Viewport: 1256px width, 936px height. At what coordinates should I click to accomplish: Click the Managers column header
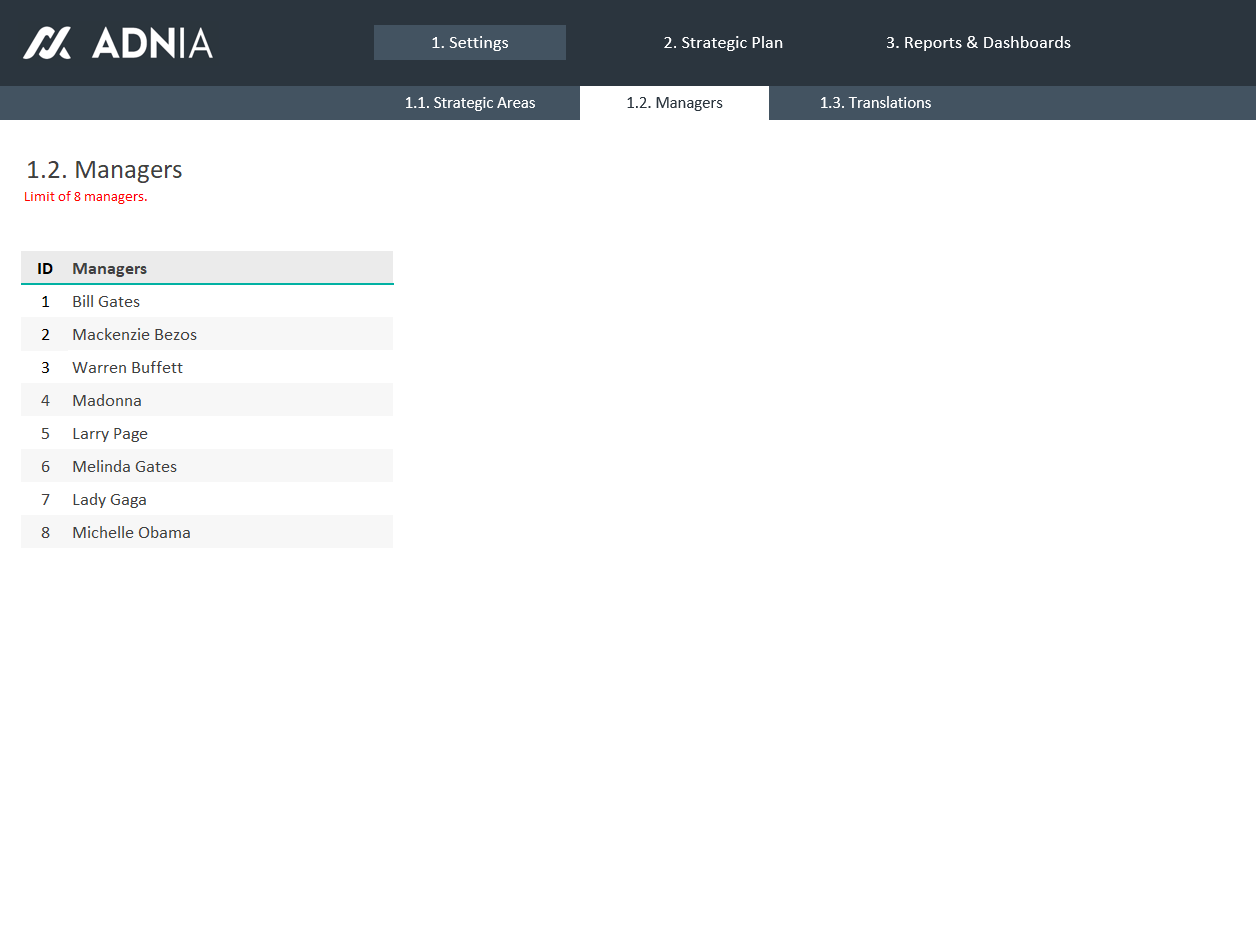click(110, 269)
